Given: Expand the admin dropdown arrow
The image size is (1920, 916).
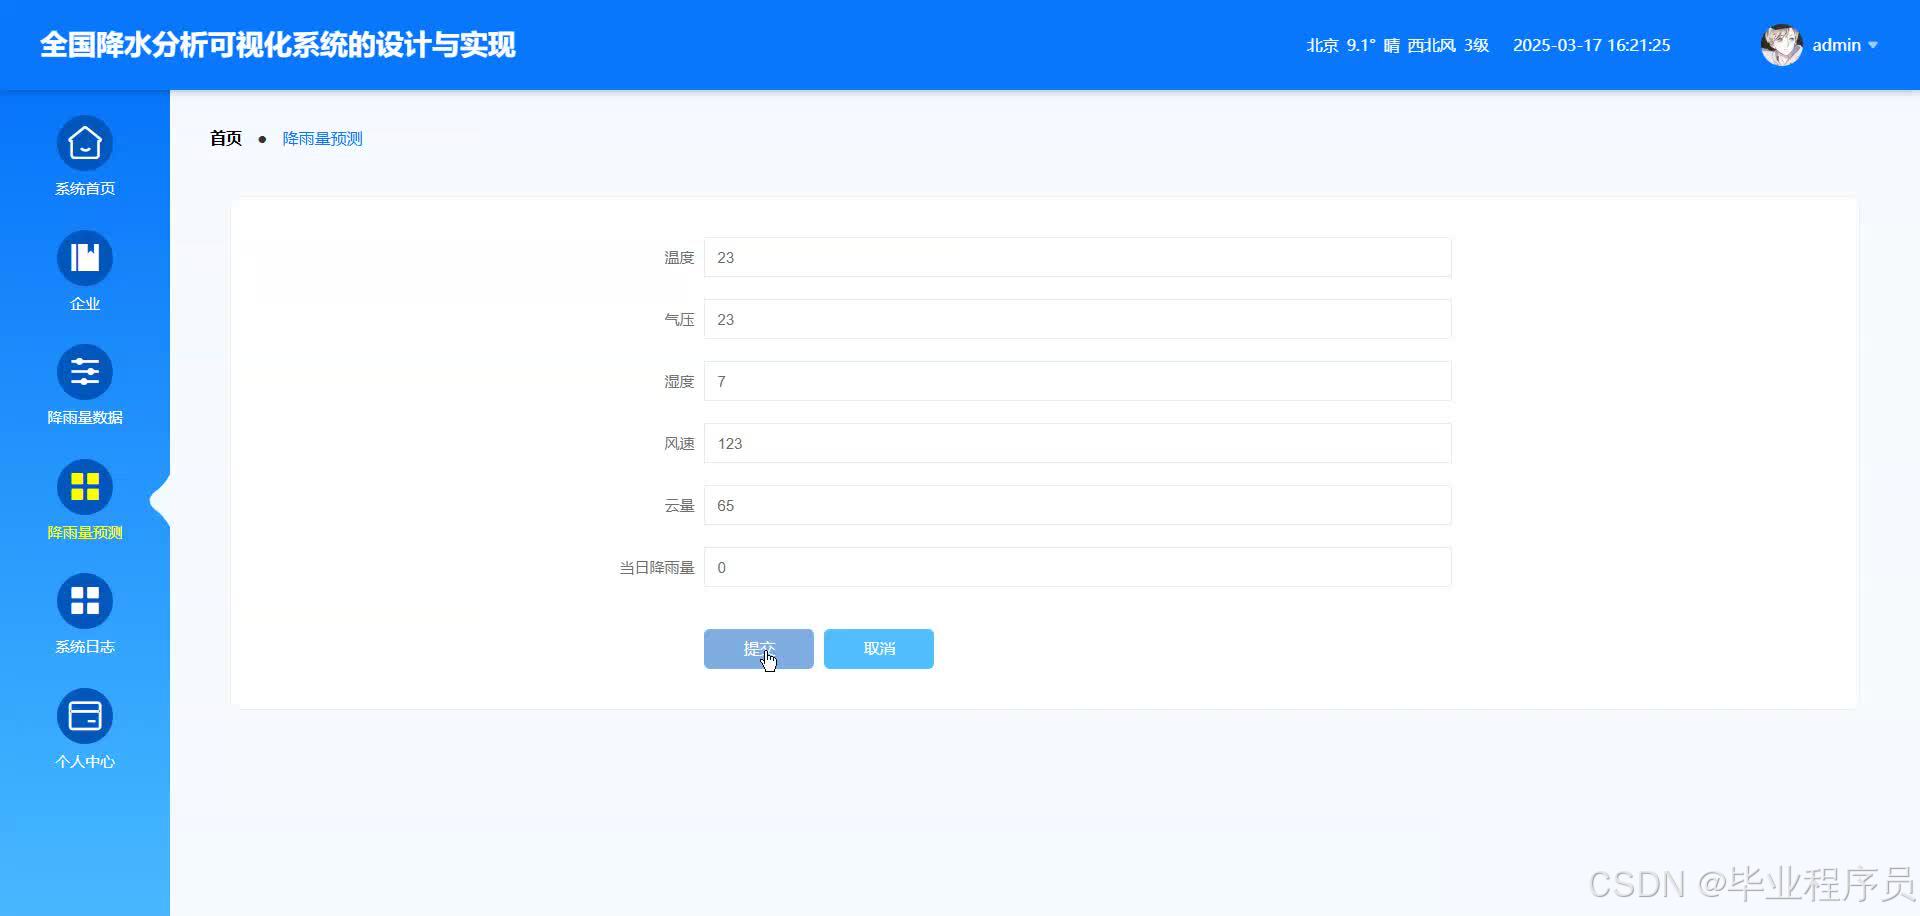Looking at the screenshot, I should point(1873,45).
